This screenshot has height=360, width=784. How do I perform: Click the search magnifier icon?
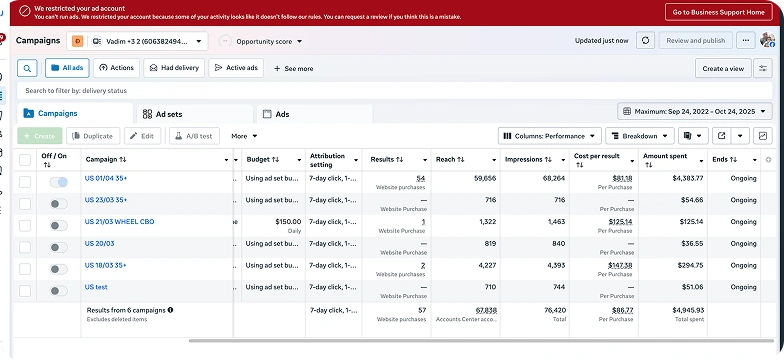point(27,68)
